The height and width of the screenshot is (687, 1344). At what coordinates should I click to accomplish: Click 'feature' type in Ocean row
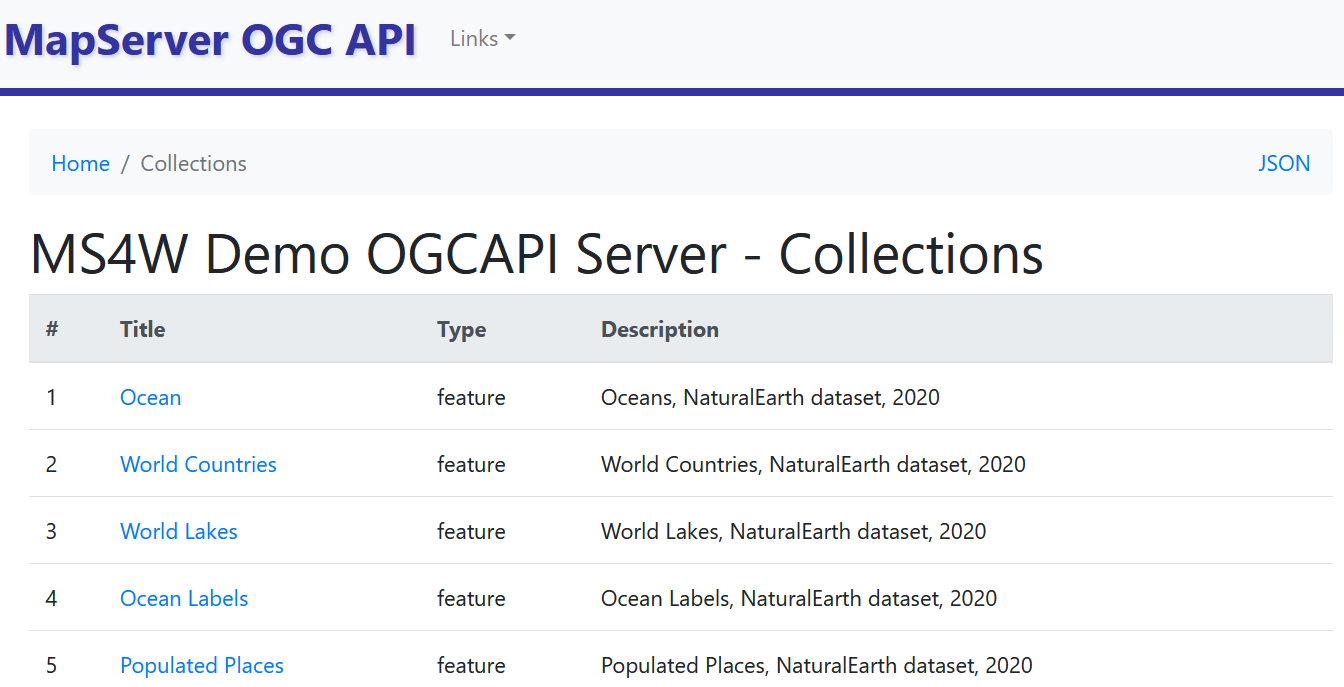[471, 398]
